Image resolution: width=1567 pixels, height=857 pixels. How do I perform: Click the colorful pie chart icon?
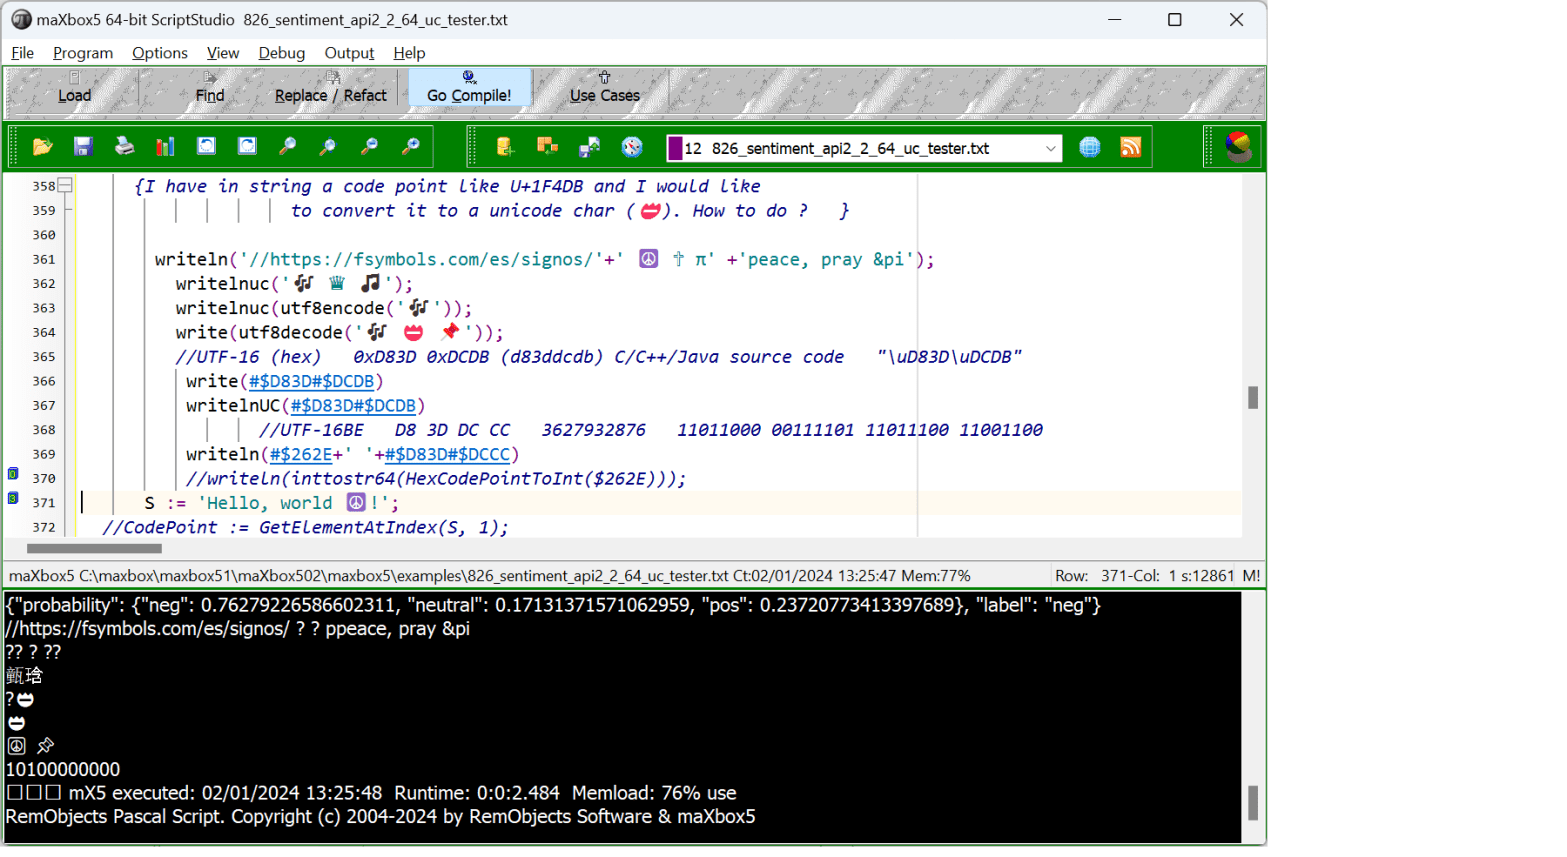(x=1238, y=147)
